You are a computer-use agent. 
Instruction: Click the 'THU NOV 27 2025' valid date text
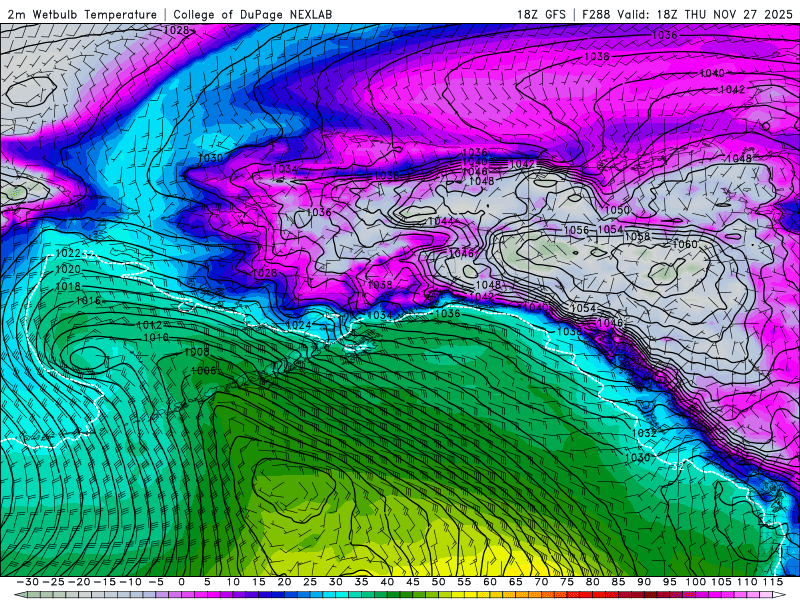coord(738,15)
